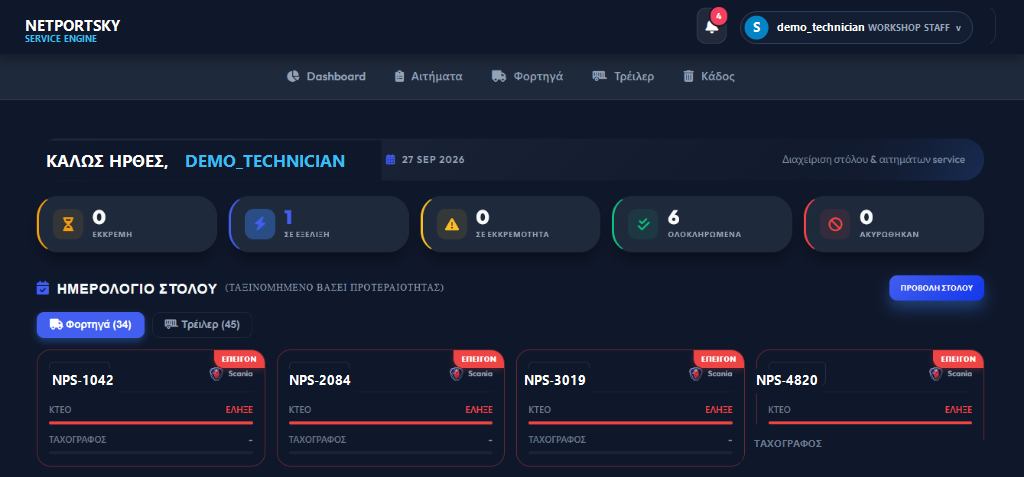Click the Διαχείριση στόλου & αιτημάτων service text

[x=873, y=159]
